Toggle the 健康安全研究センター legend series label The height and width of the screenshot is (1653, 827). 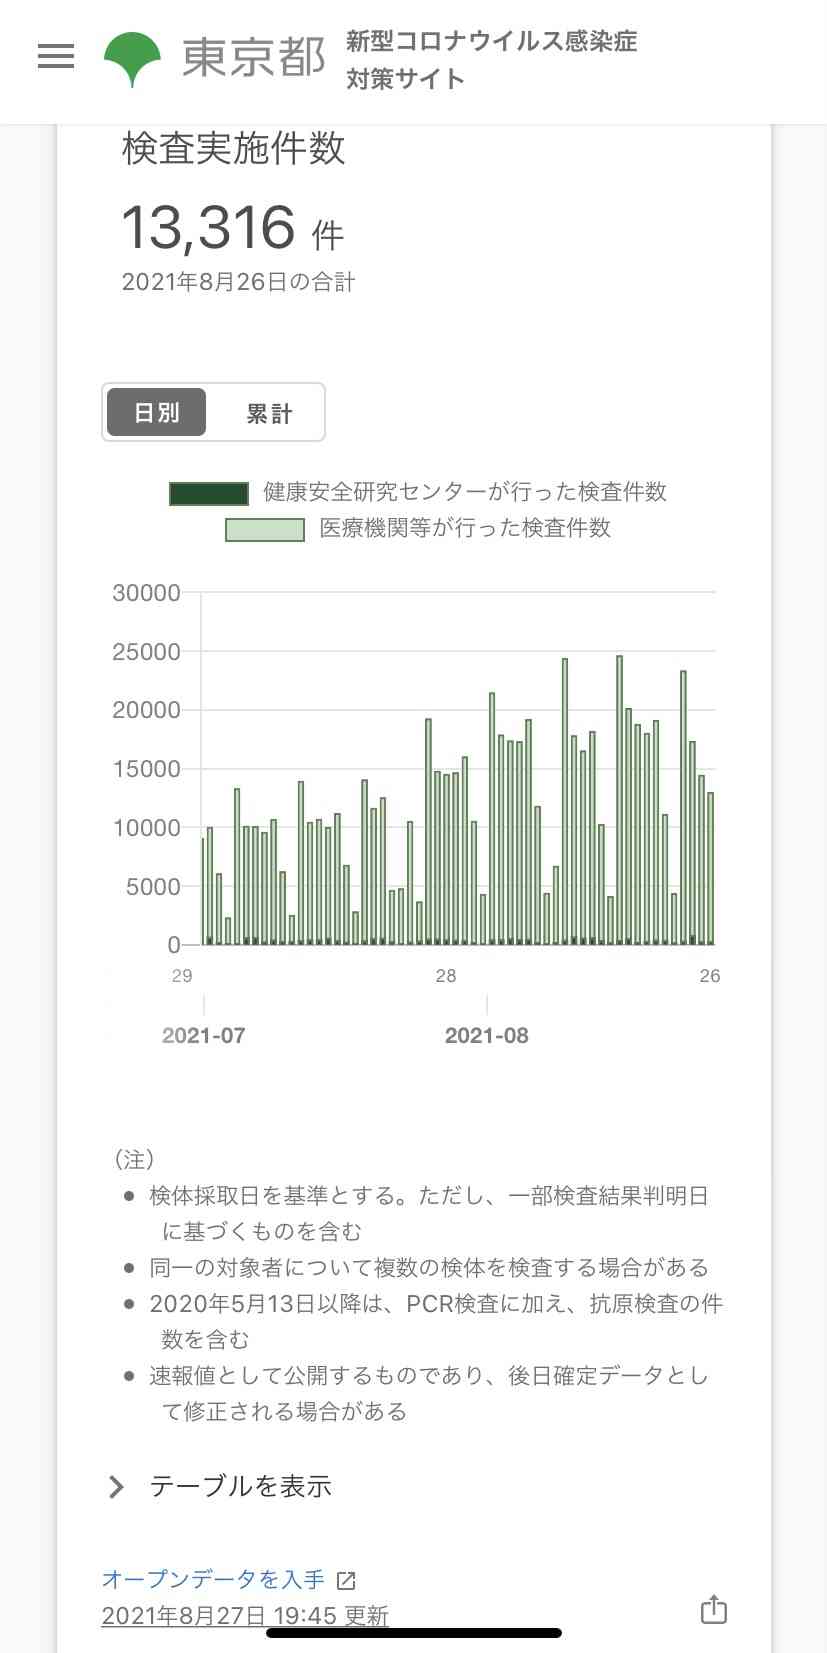(464, 492)
